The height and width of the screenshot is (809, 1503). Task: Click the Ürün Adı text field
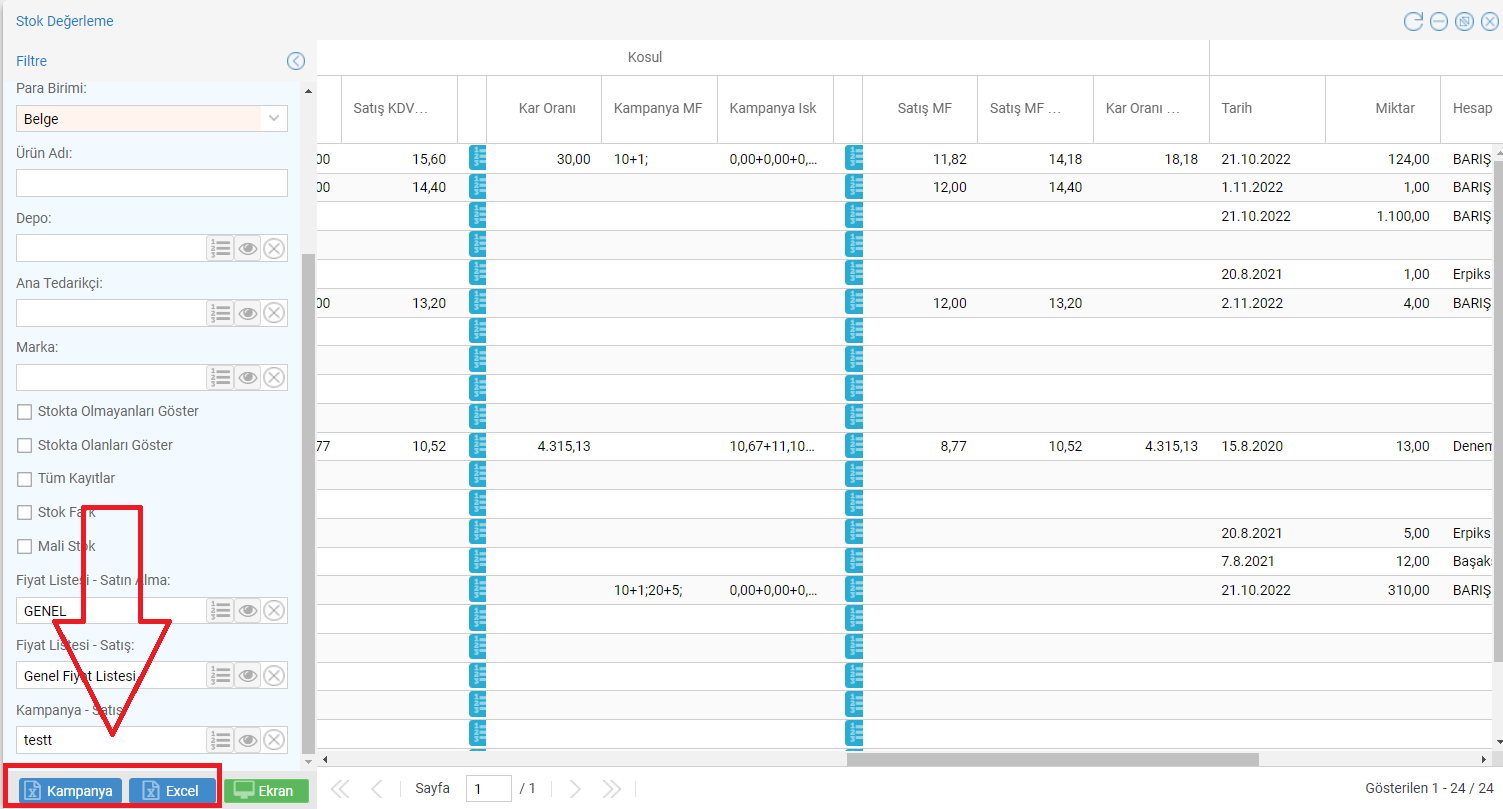click(152, 183)
